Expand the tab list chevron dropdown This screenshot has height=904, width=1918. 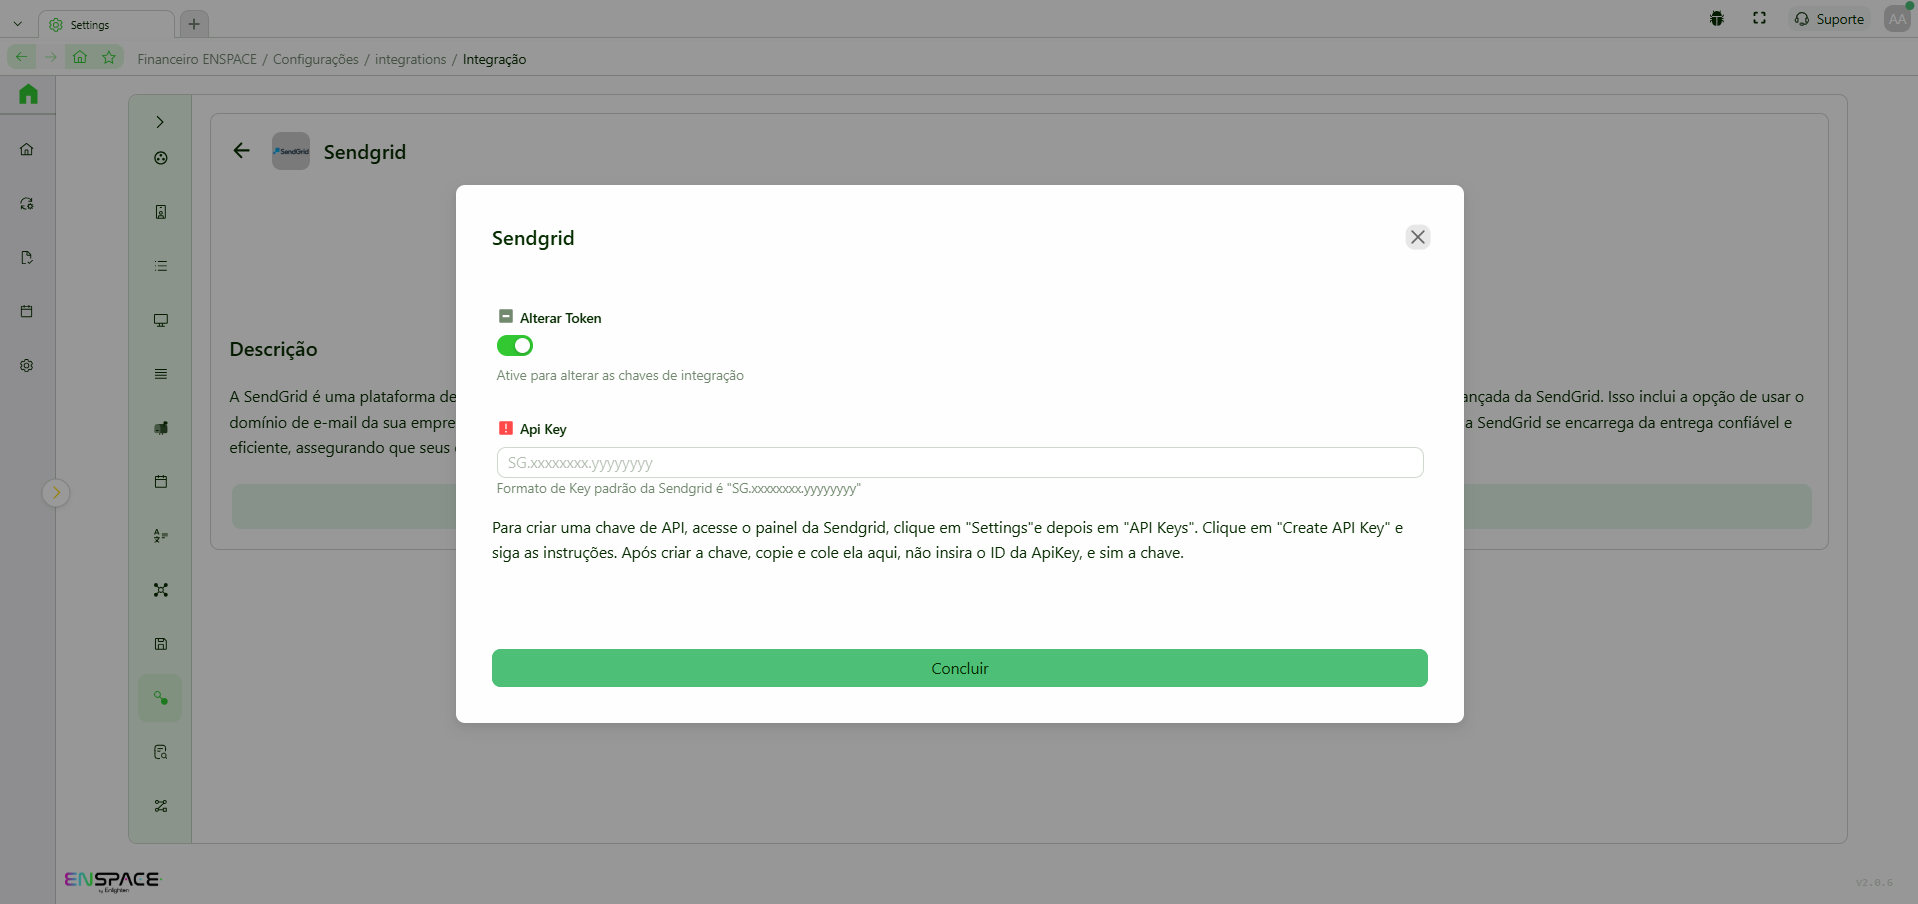coord(18,24)
